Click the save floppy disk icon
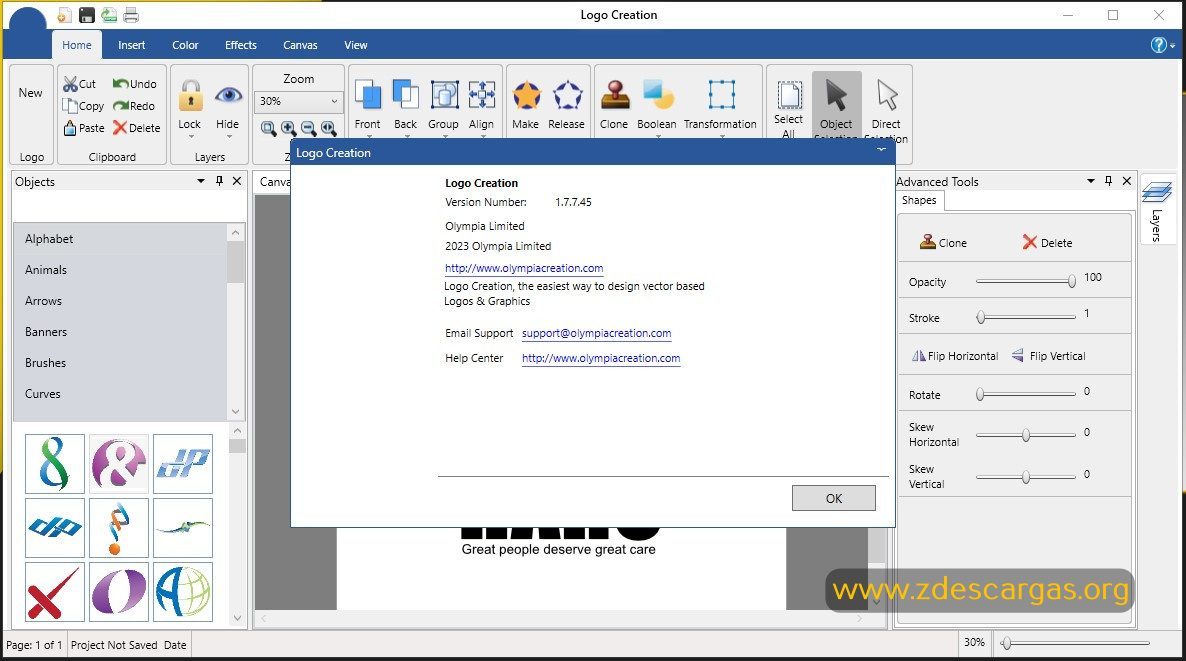 (86, 14)
